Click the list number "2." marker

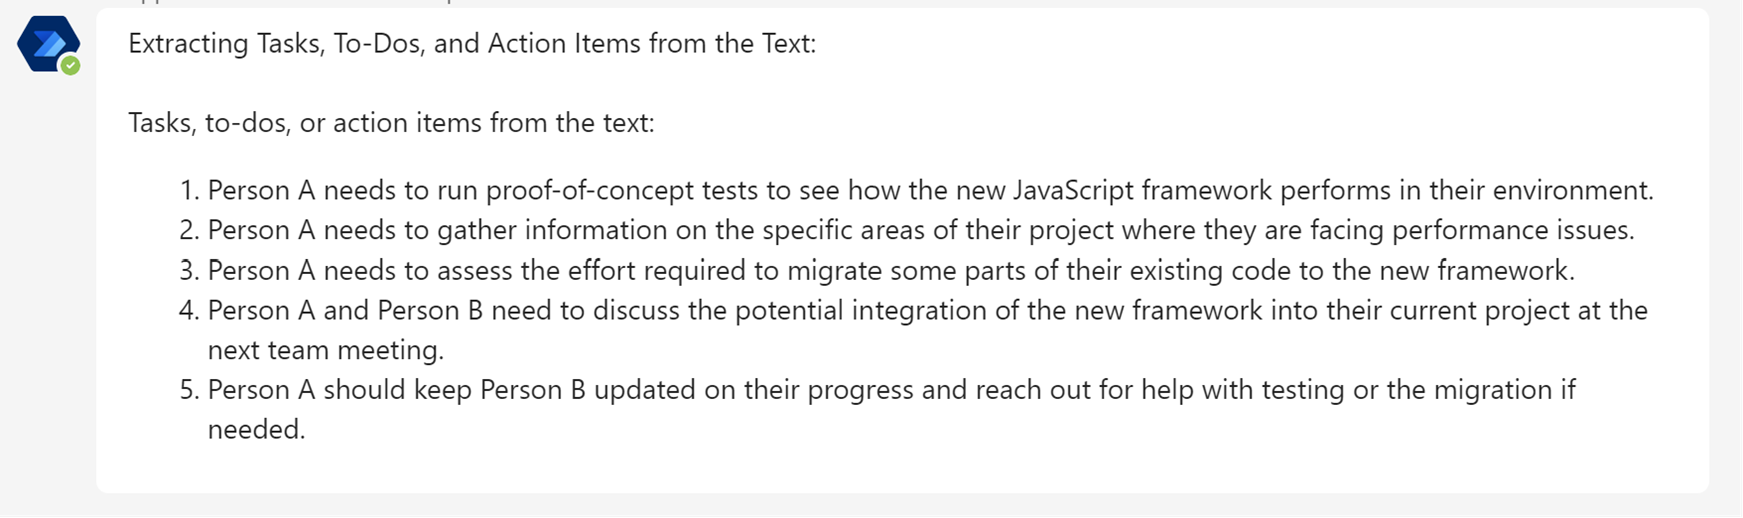tap(189, 230)
